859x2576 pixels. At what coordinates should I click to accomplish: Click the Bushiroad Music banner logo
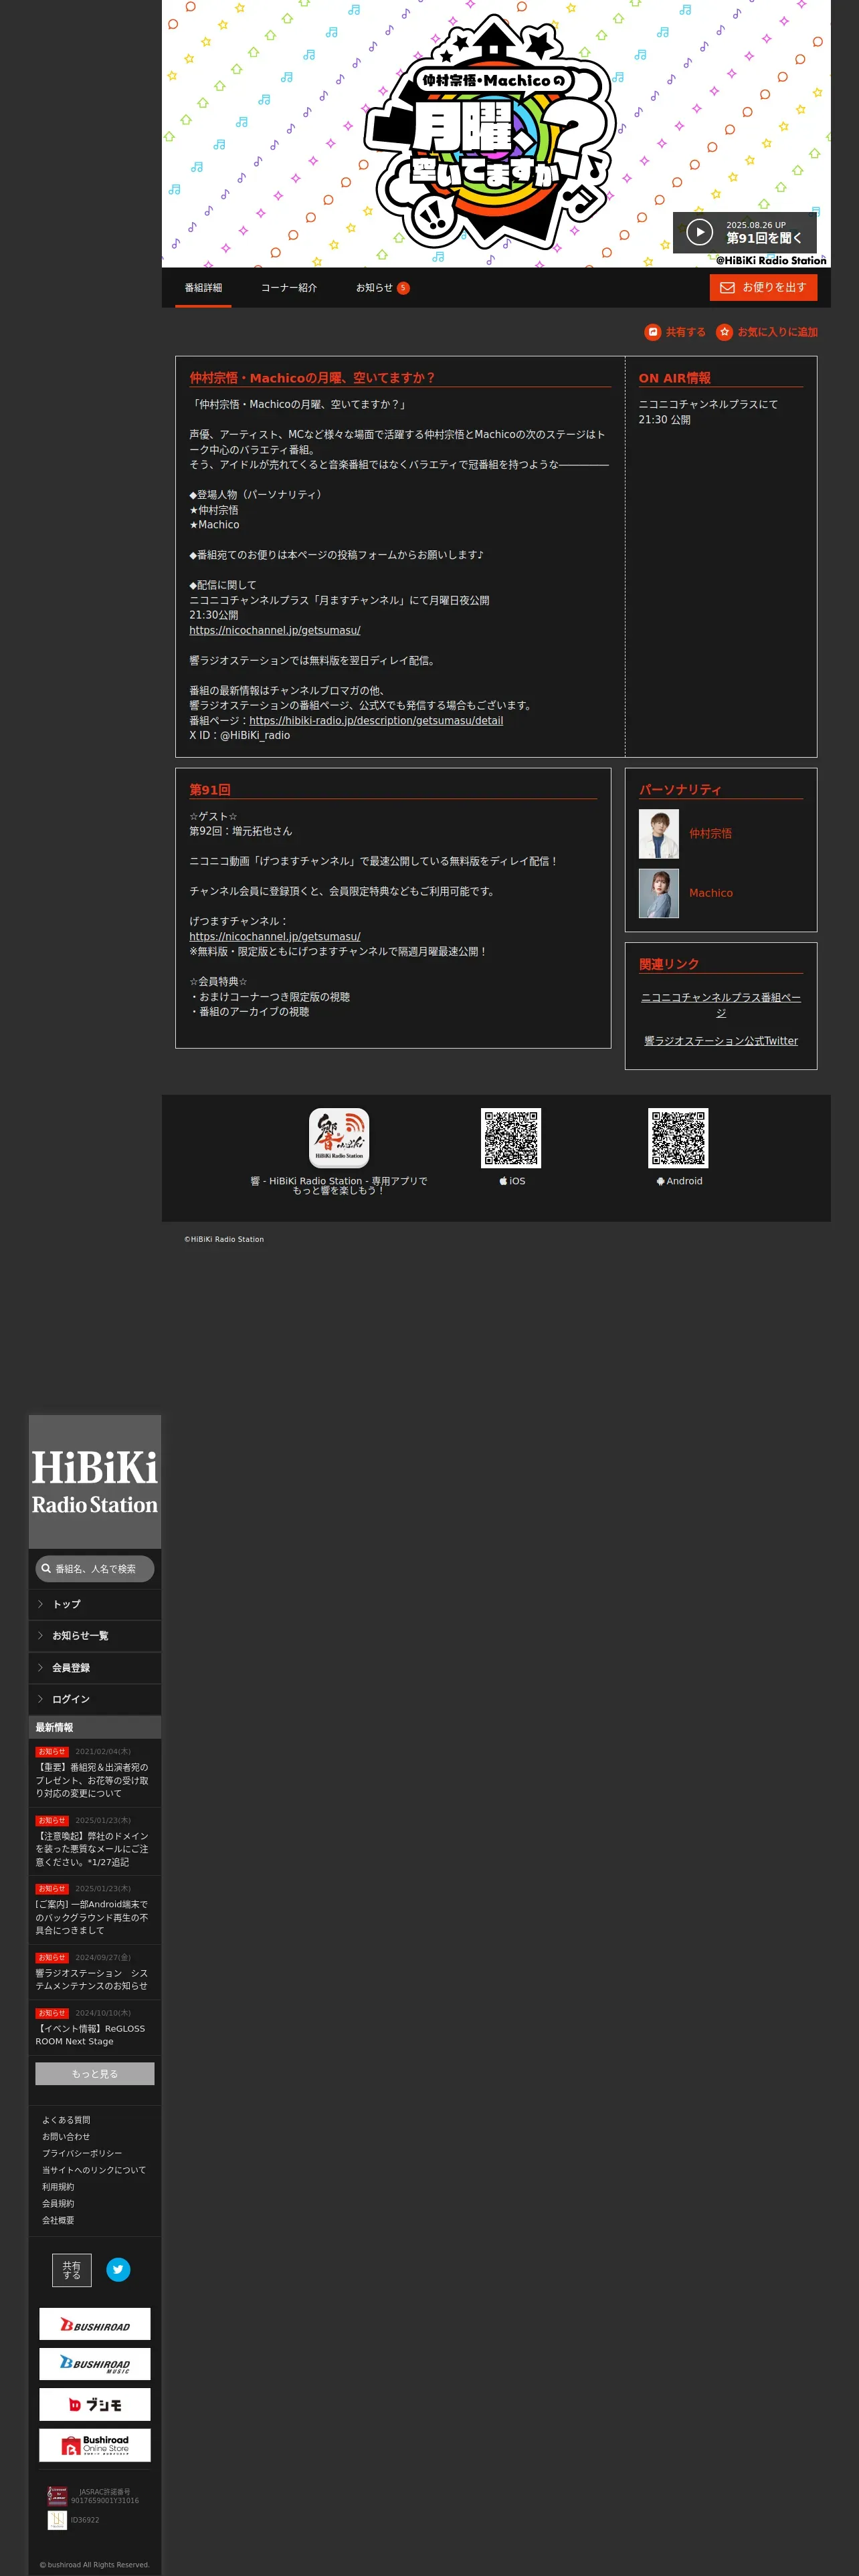click(x=95, y=2364)
